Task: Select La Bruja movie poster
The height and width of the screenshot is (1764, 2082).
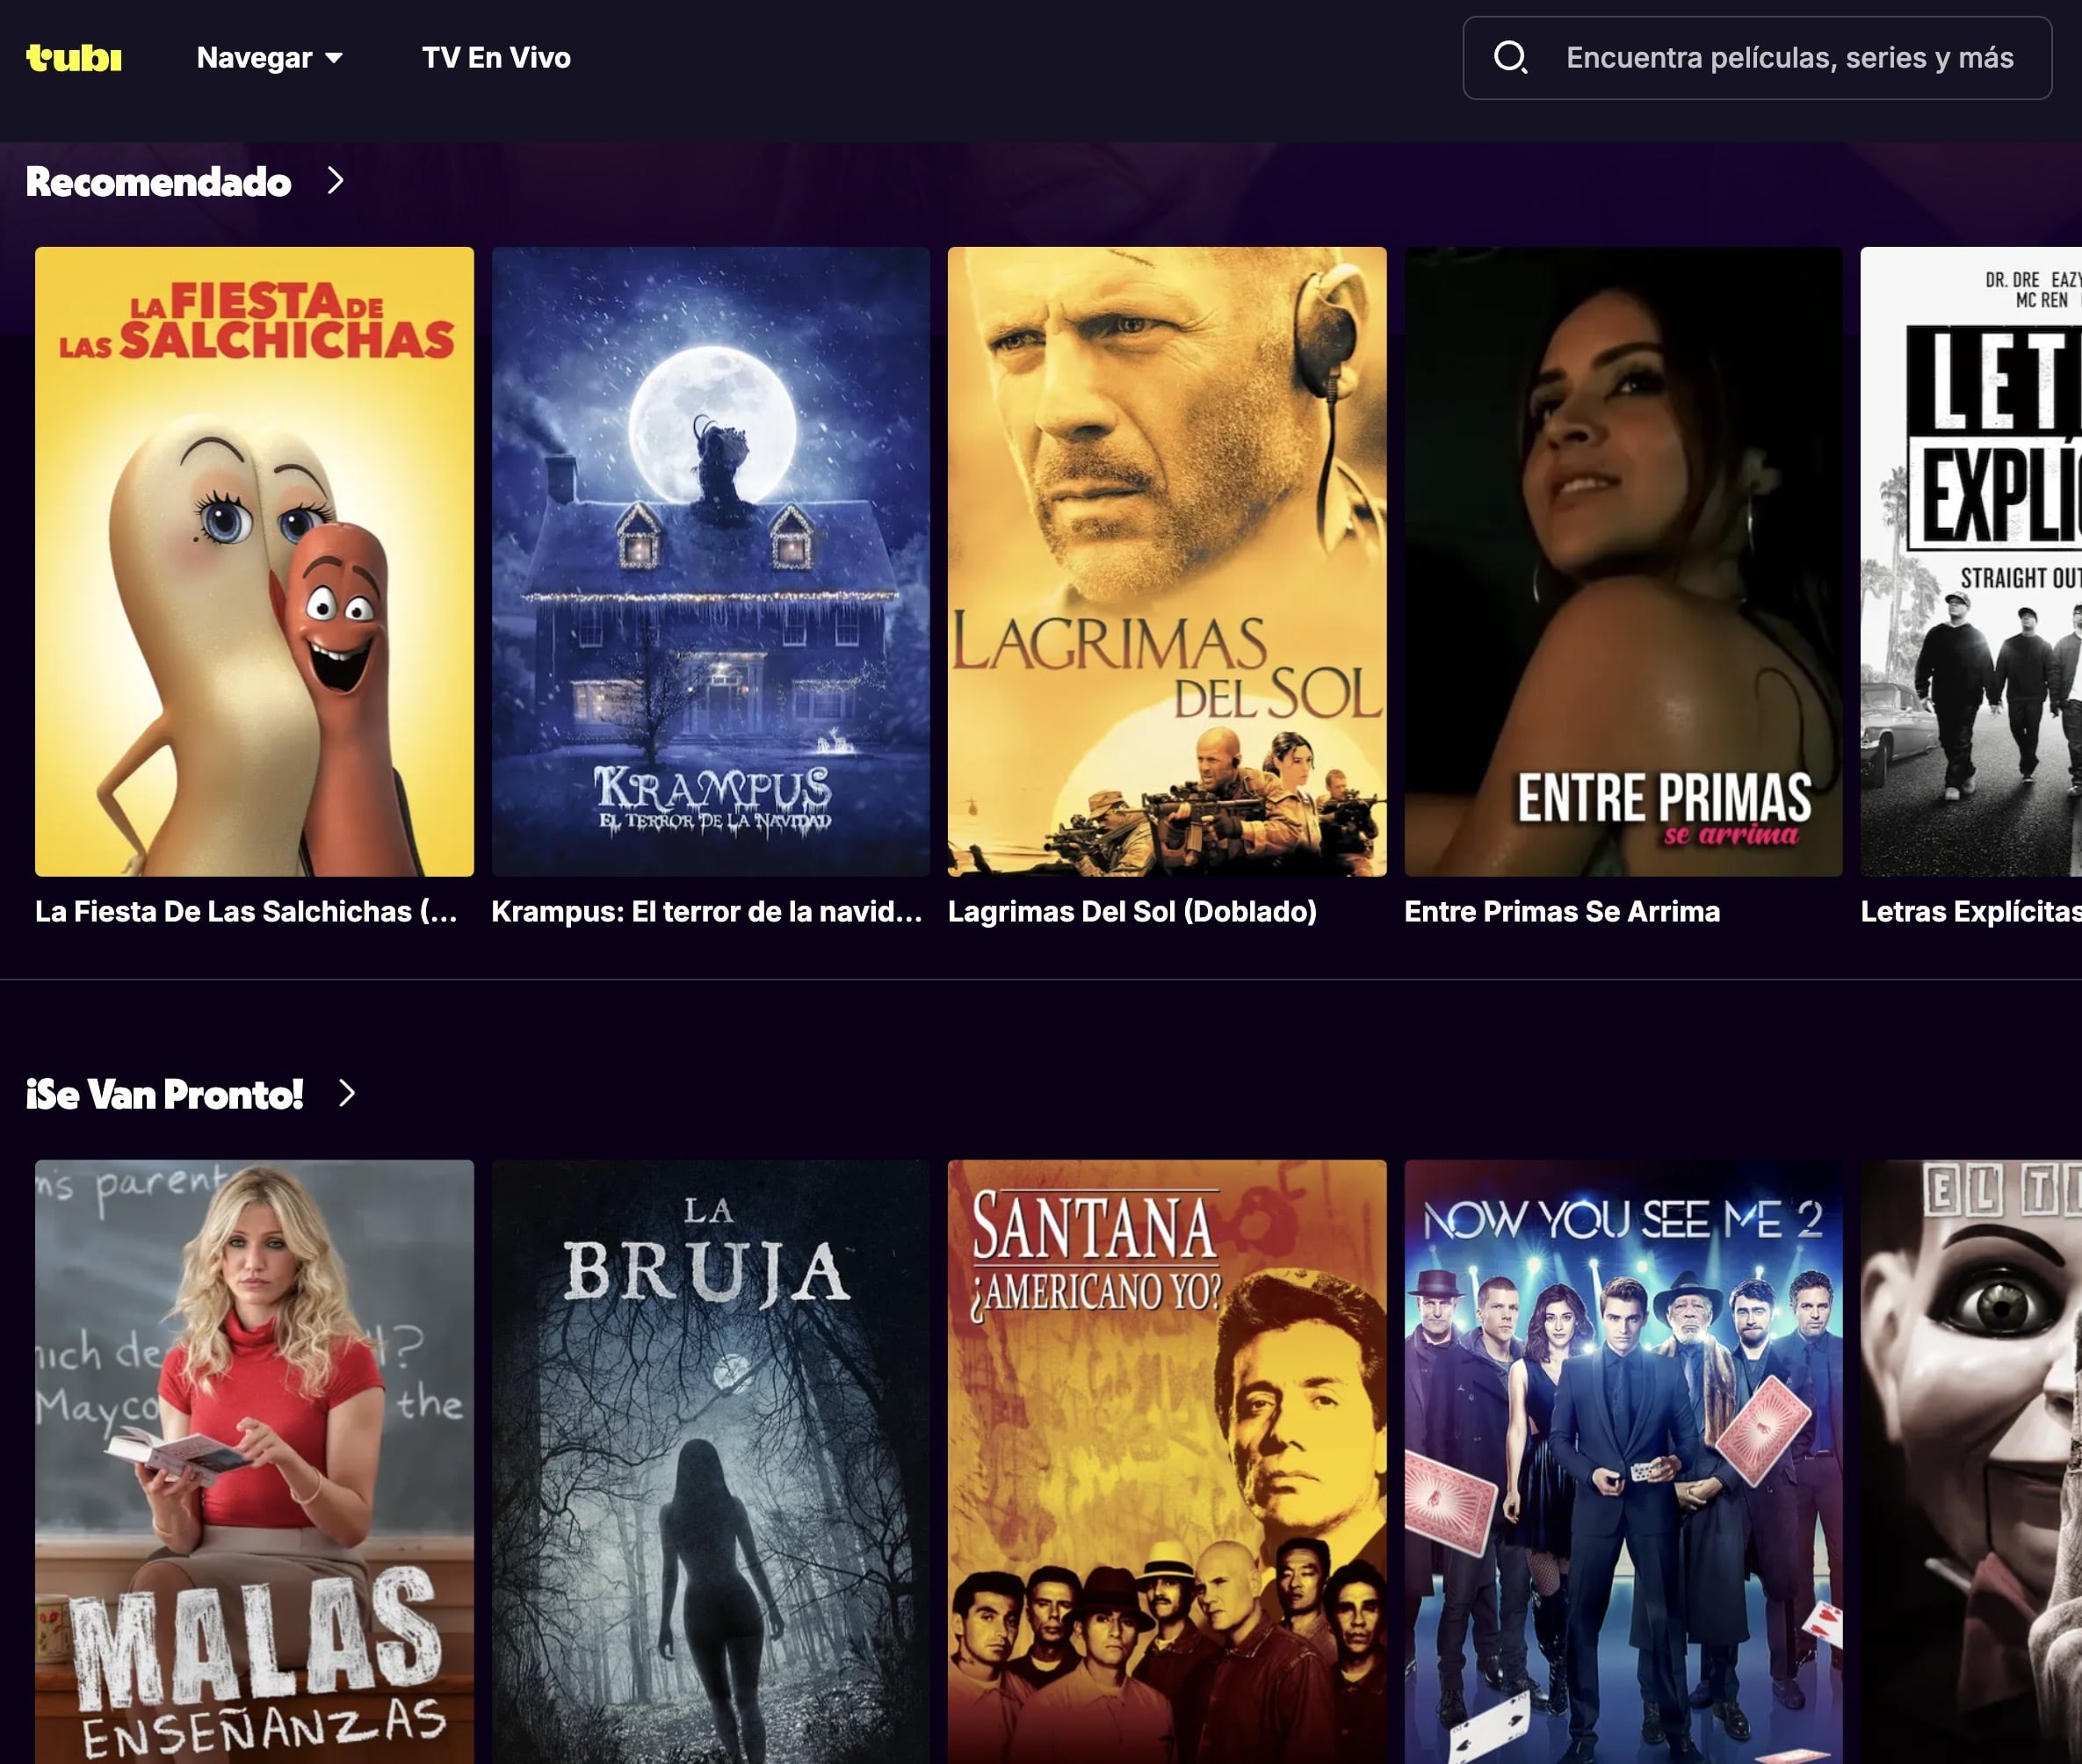Action: [x=710, y=1460]
